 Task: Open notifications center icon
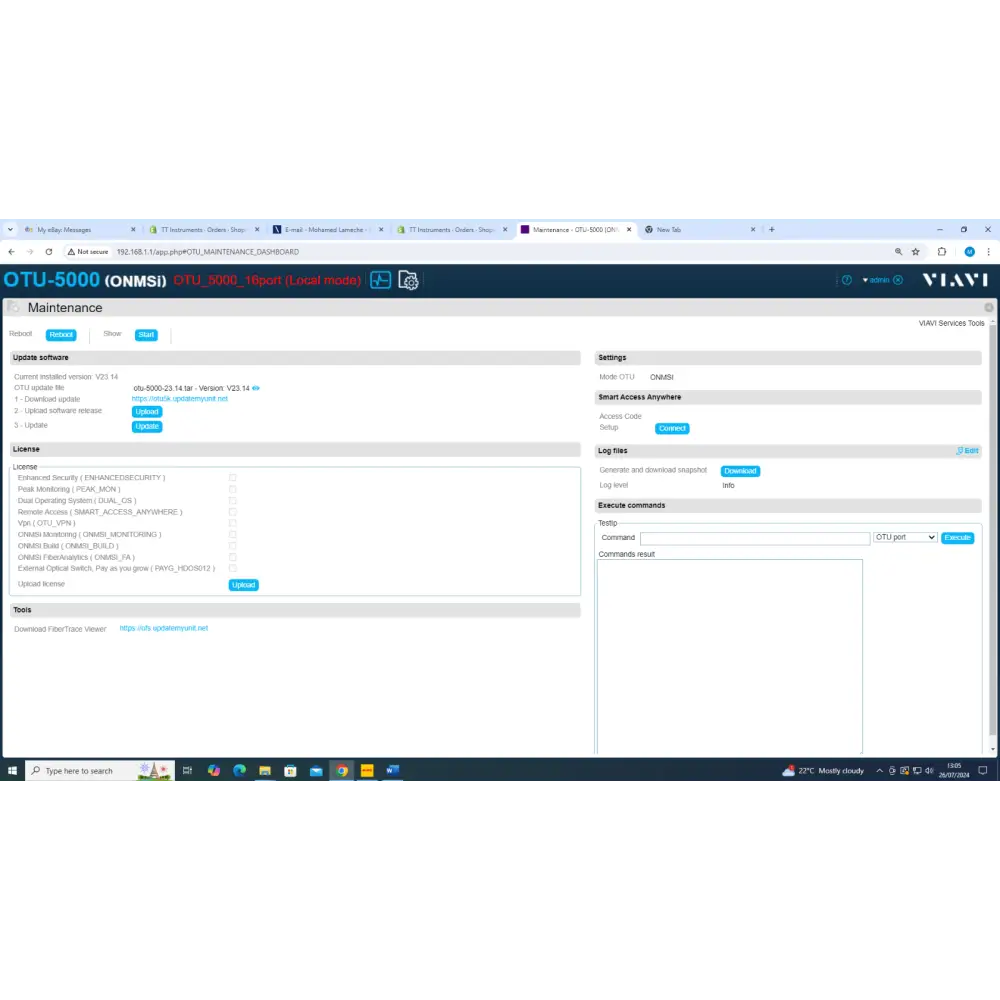[983, 770]
